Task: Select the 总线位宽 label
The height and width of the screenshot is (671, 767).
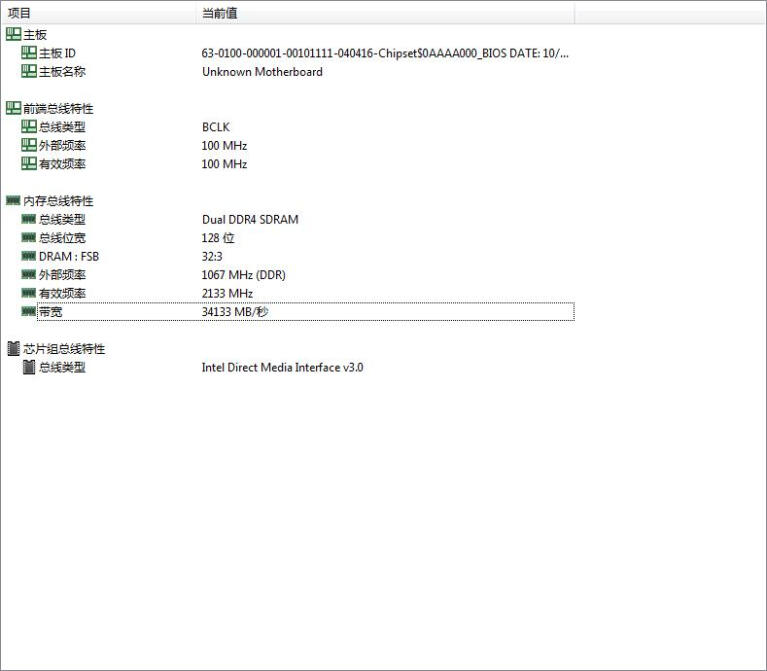Action: (62, 238)
